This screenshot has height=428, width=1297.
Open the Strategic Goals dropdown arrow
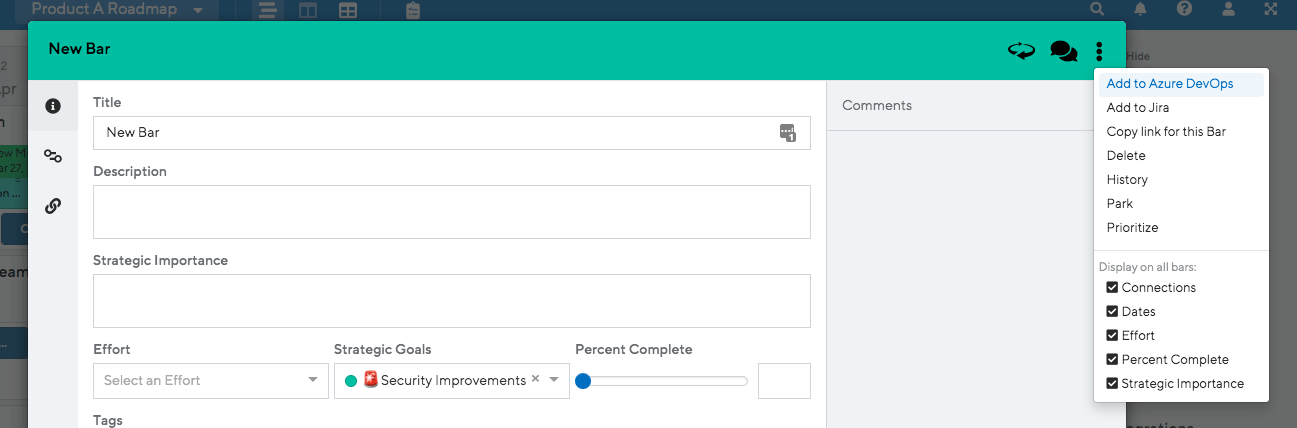point(554,380)
